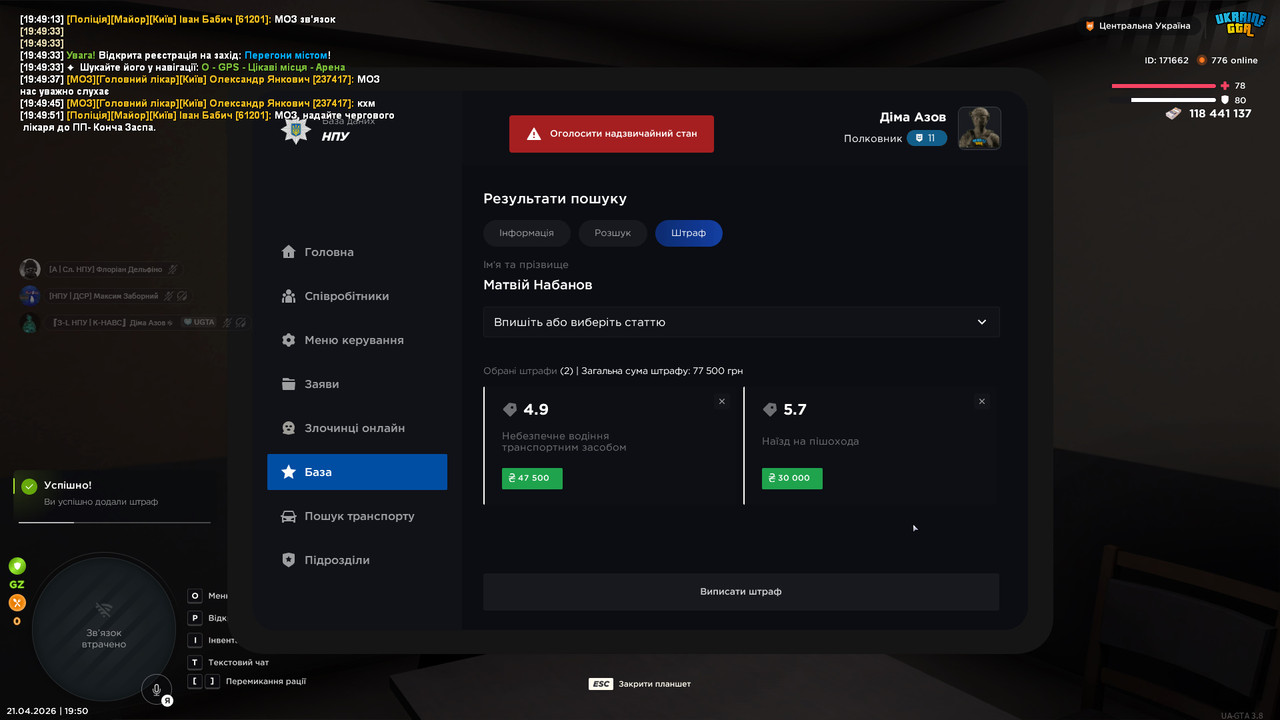Click the red health bar

1163,86
